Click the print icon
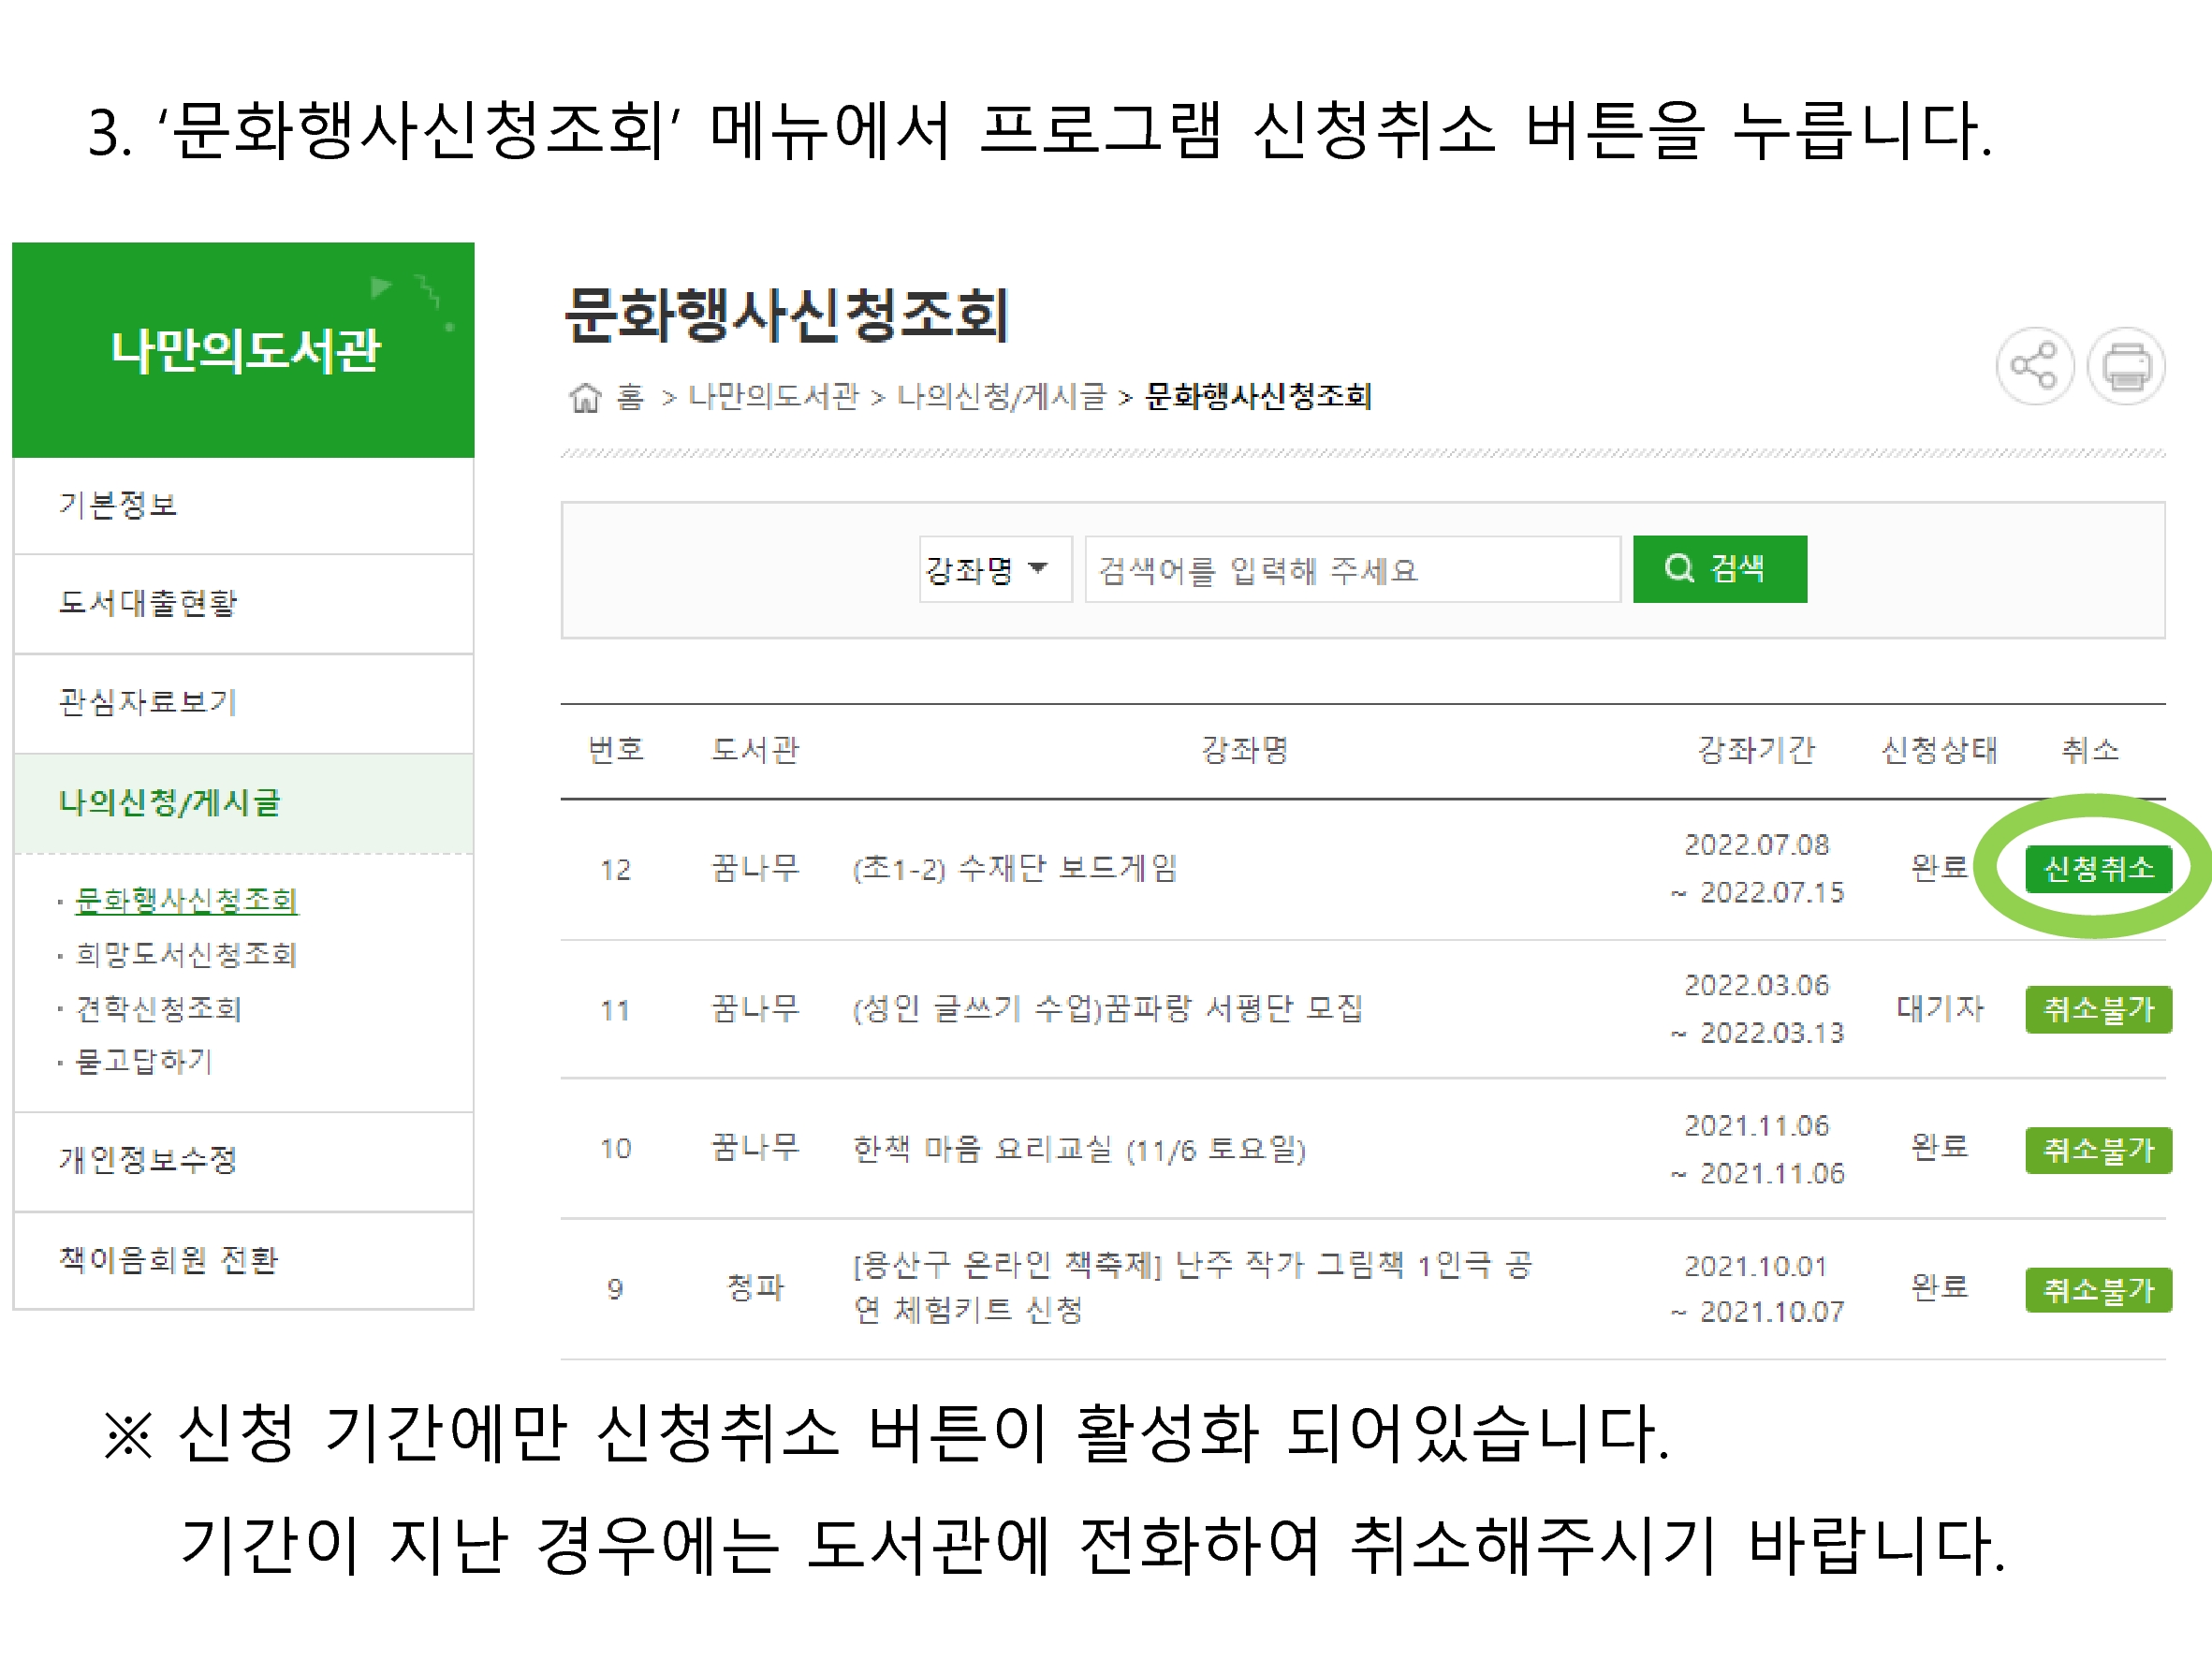2212x1659 pixels. point(2125,366)
